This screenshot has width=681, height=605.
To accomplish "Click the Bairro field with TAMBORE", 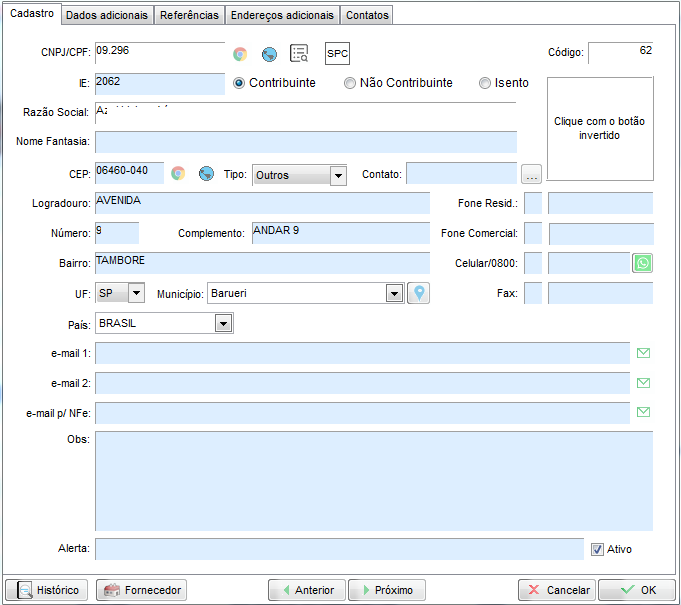I will 262,263.
